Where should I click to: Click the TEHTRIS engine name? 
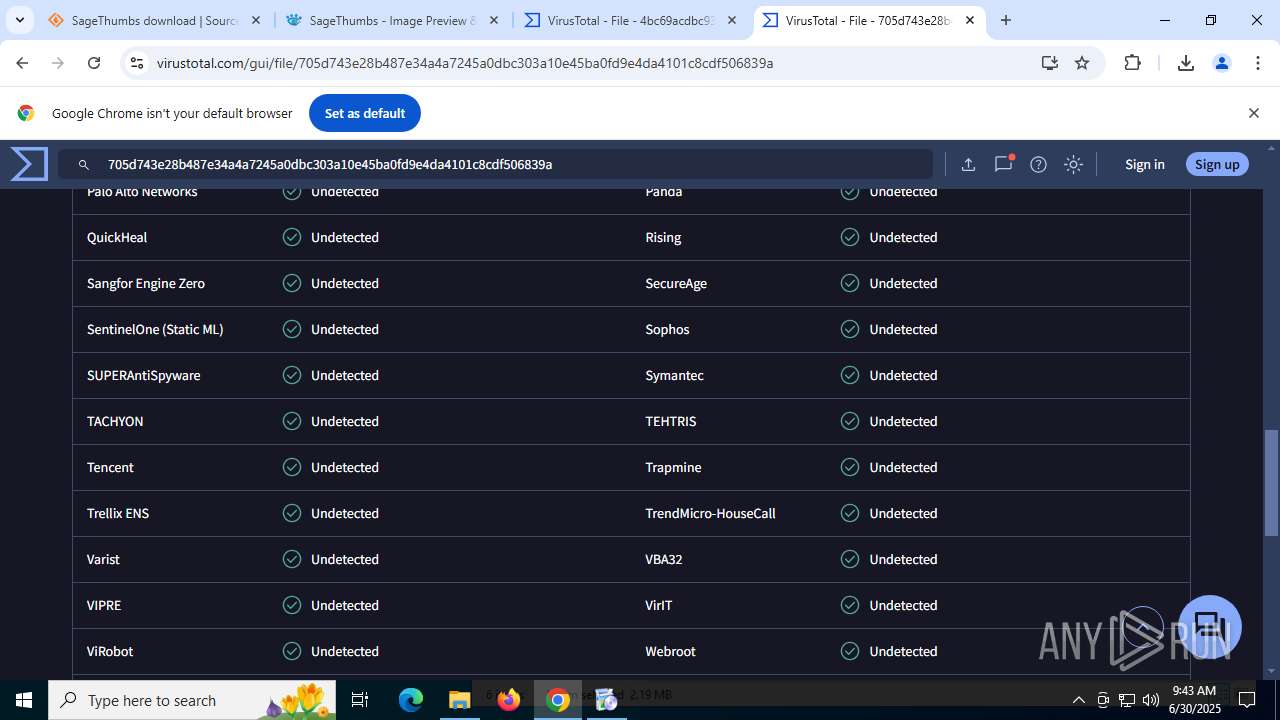[671, 421]
